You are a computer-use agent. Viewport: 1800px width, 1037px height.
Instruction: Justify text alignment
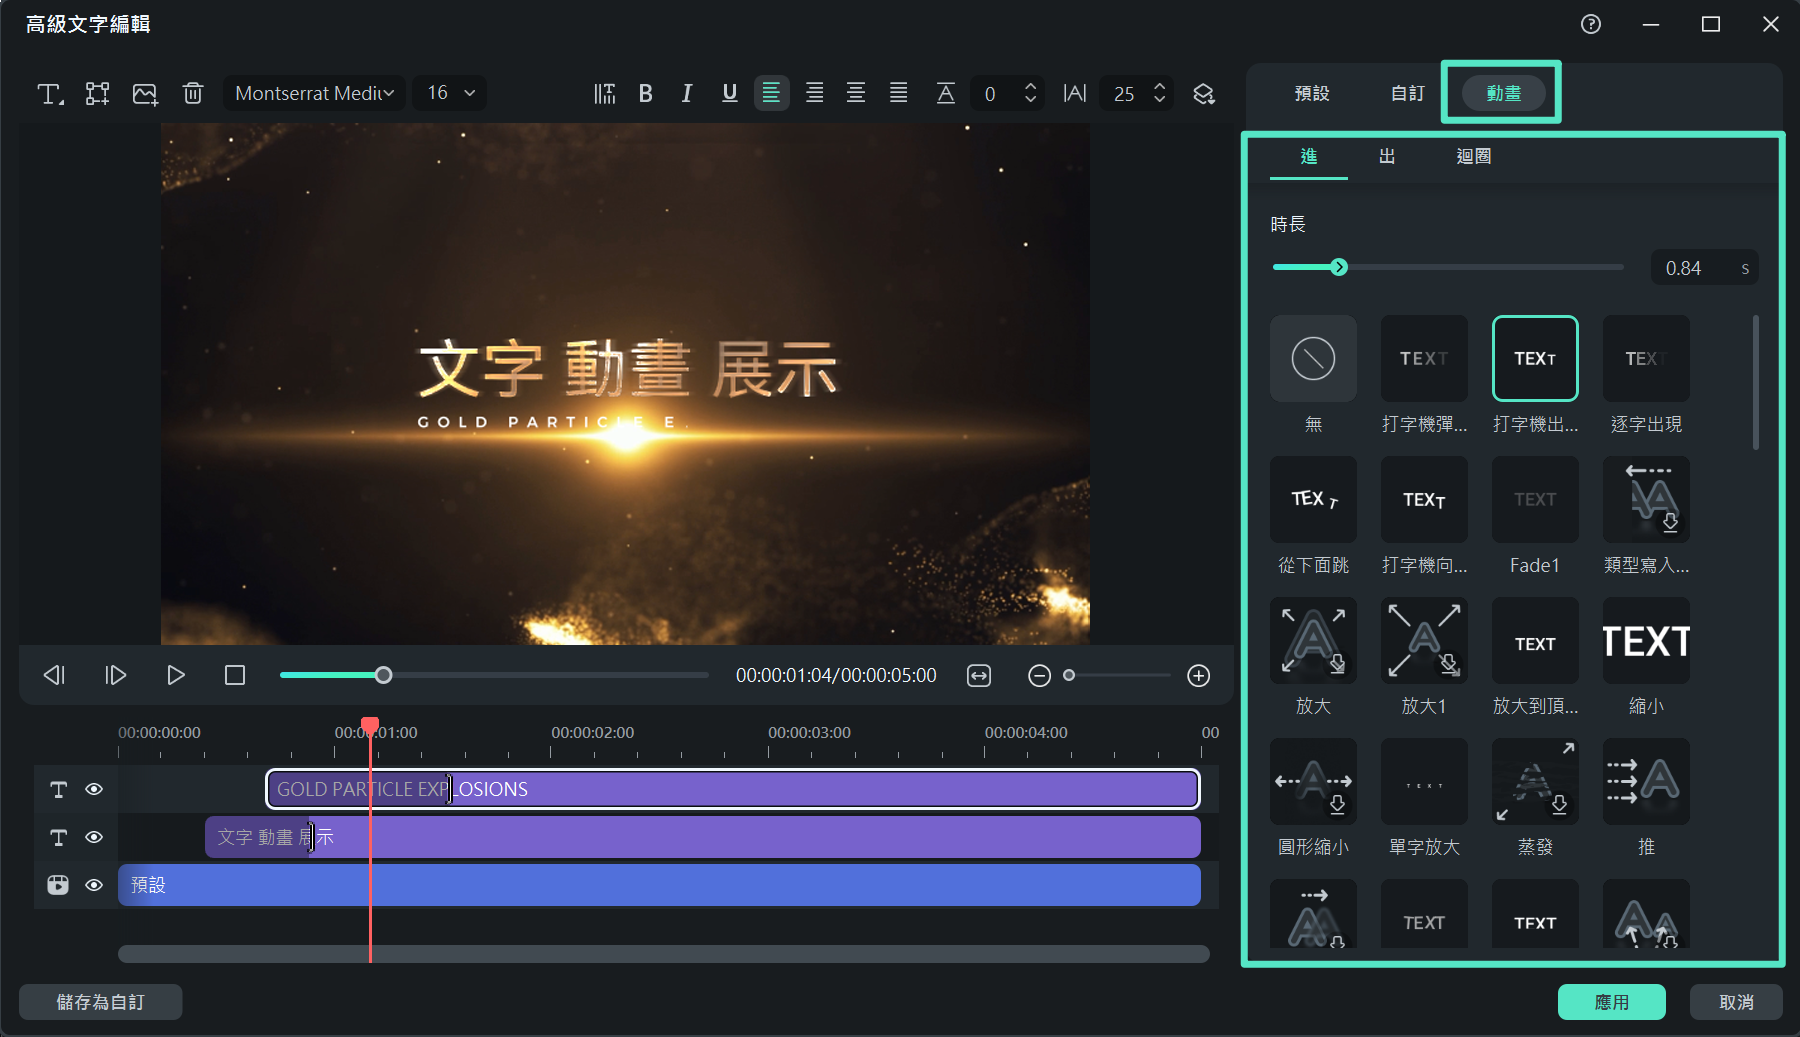pyautogui.click(x=899, y=94)
